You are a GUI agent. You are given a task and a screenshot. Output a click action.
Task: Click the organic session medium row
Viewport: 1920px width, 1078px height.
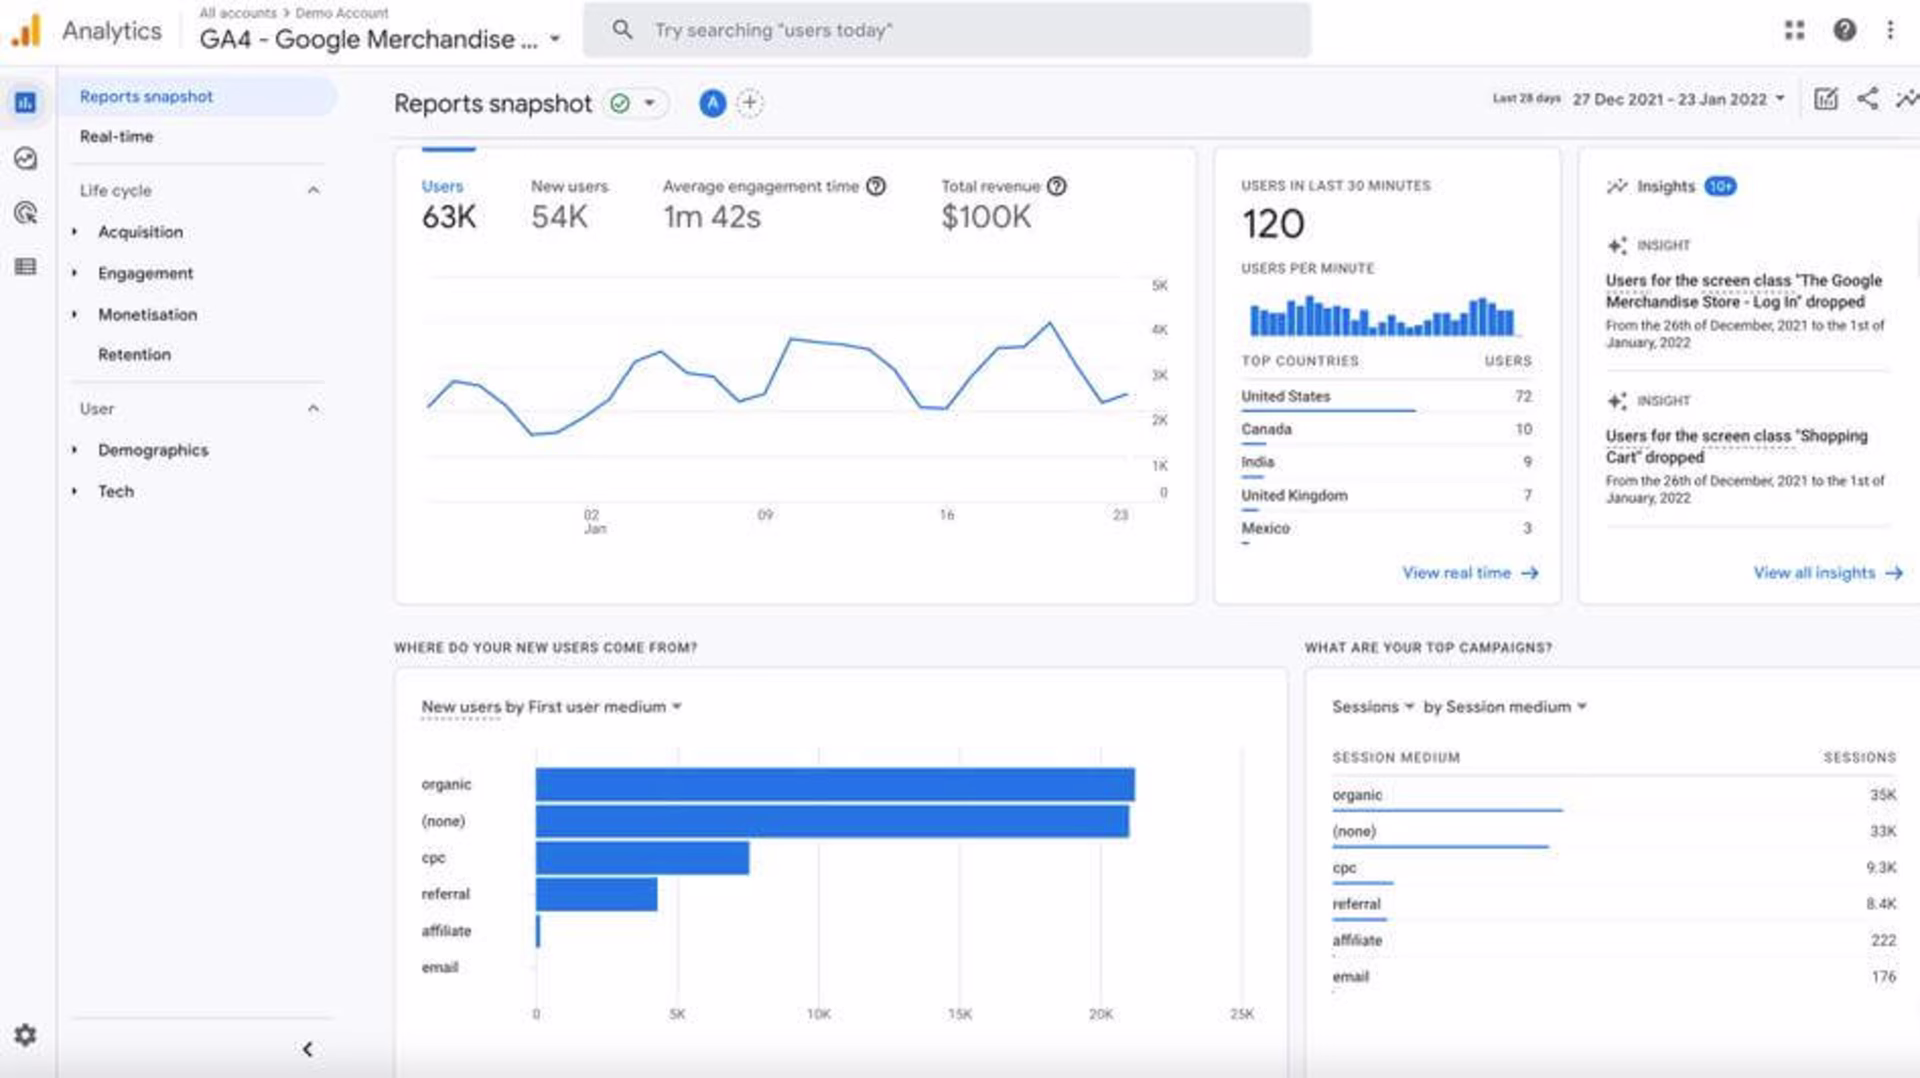coord(1614,796)
